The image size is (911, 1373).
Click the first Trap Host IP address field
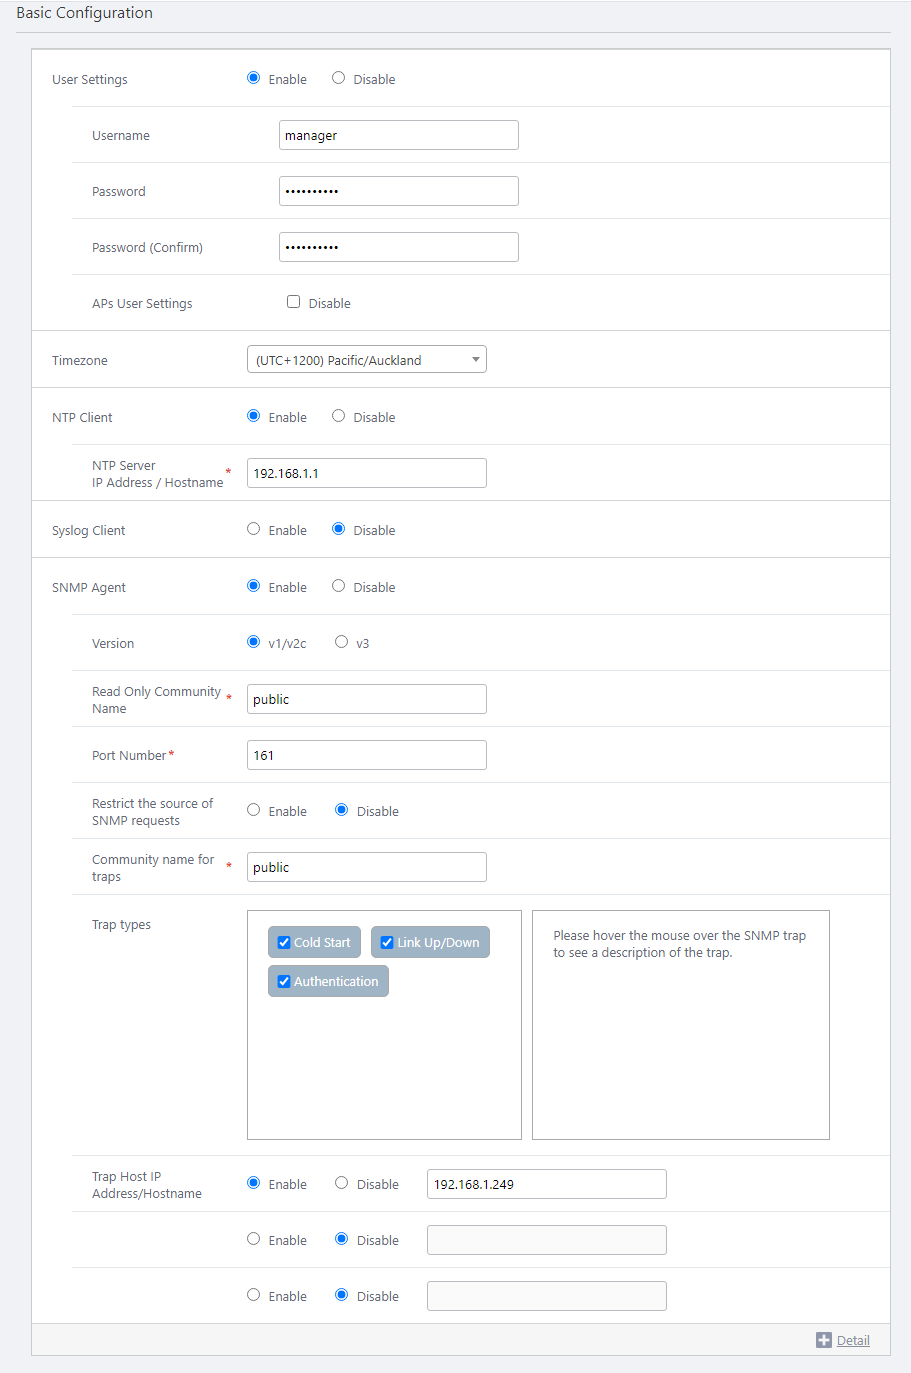(x=546, y=1184)
